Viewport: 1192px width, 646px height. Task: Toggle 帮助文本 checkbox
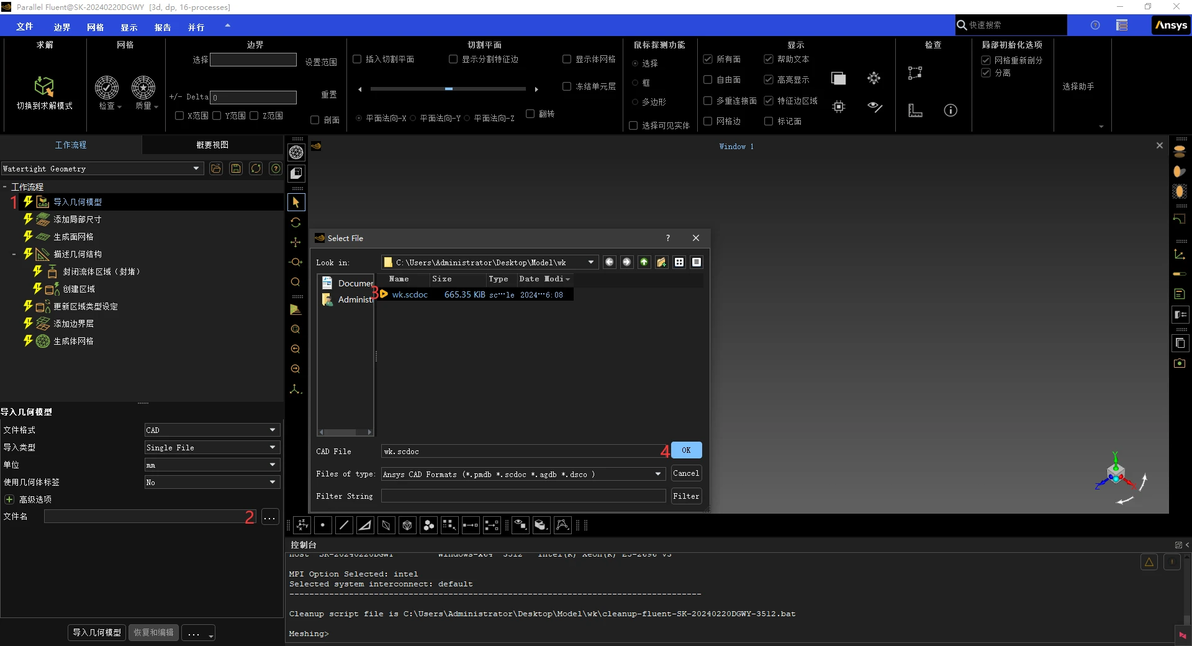point(769,59)
